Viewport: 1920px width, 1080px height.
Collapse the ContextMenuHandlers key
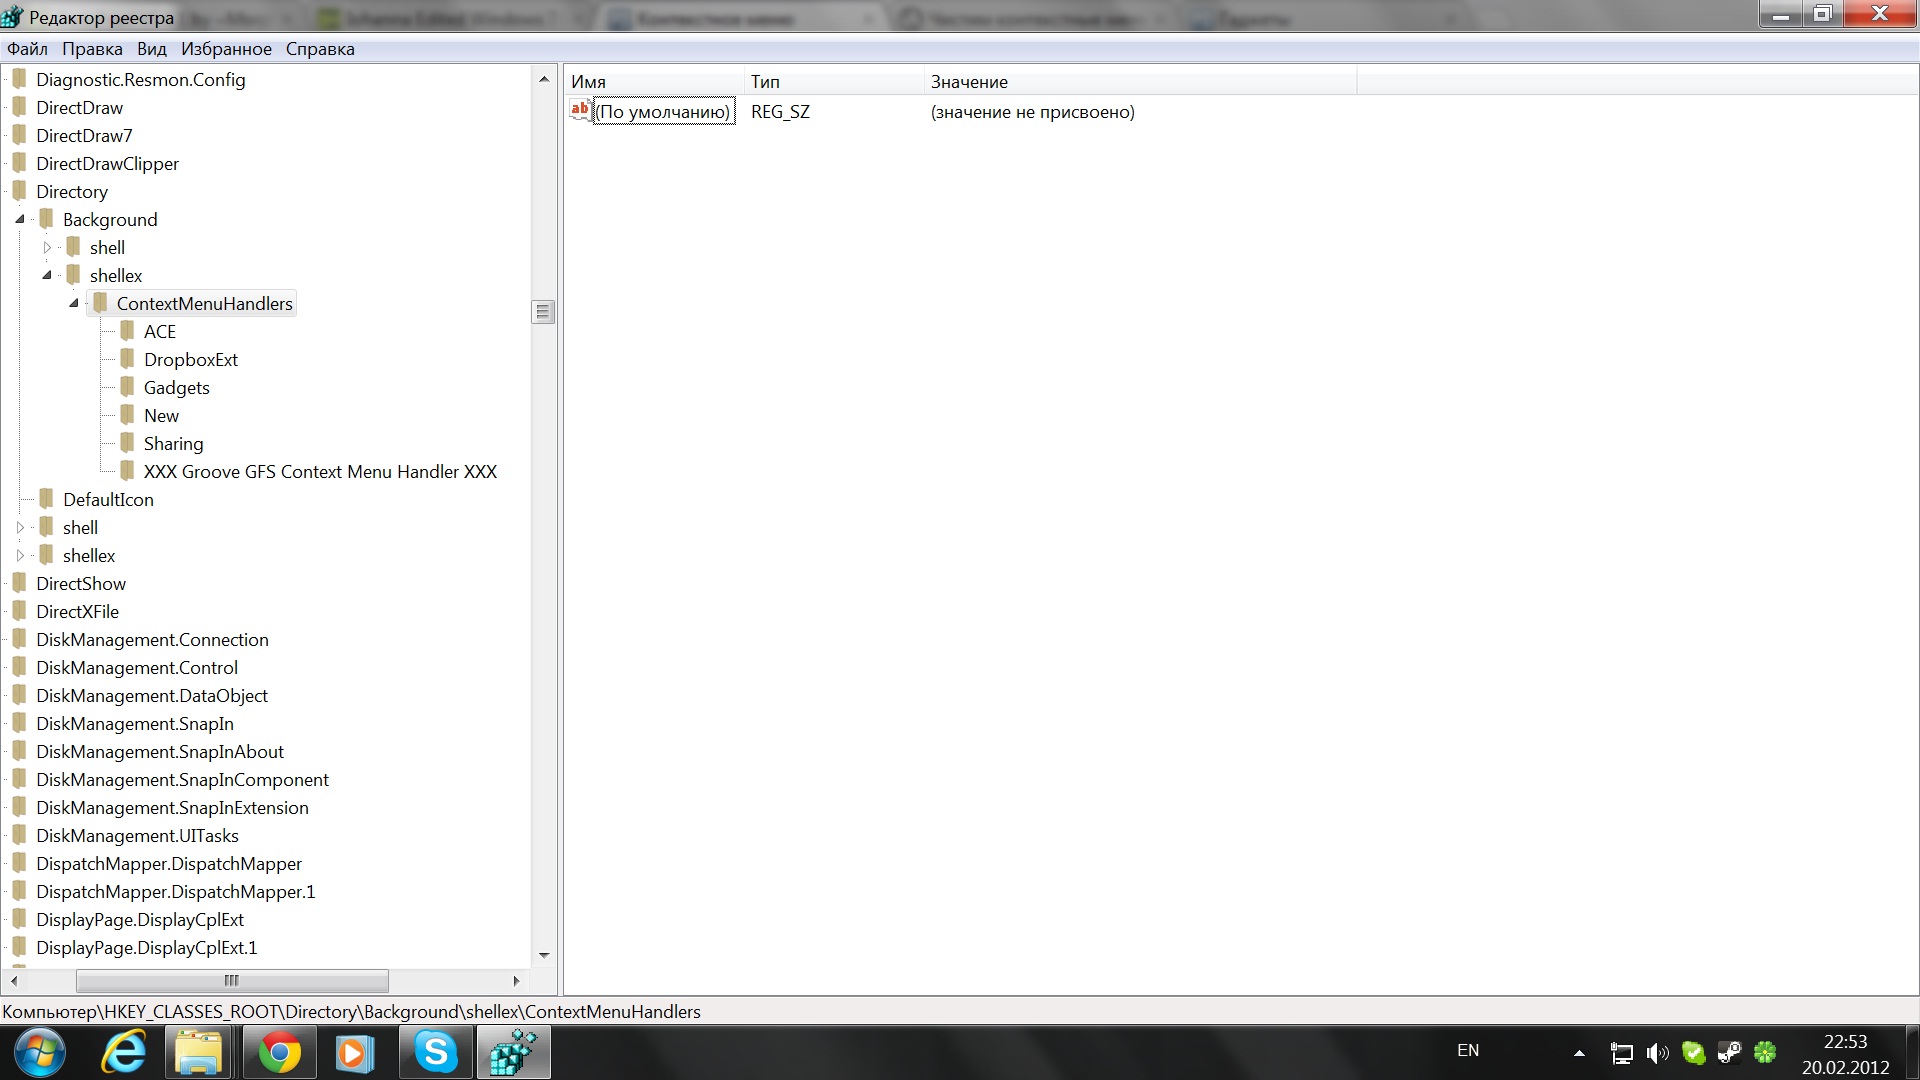pyautogui.click(x=73, y=303)
